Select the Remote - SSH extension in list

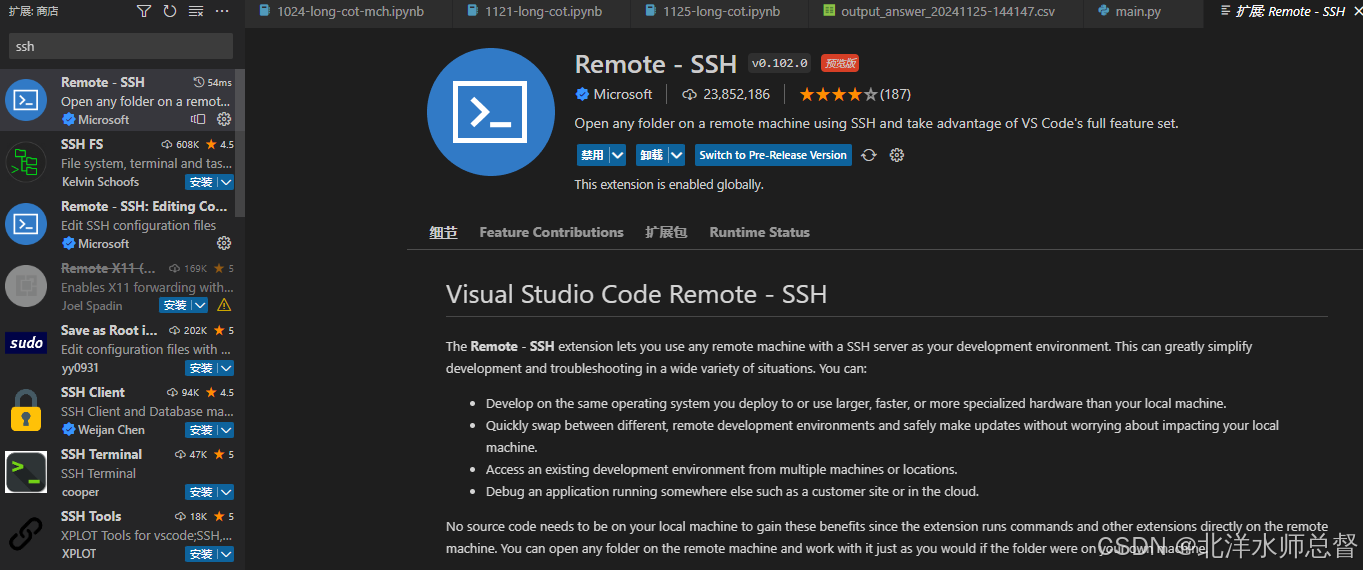[118, 100]
